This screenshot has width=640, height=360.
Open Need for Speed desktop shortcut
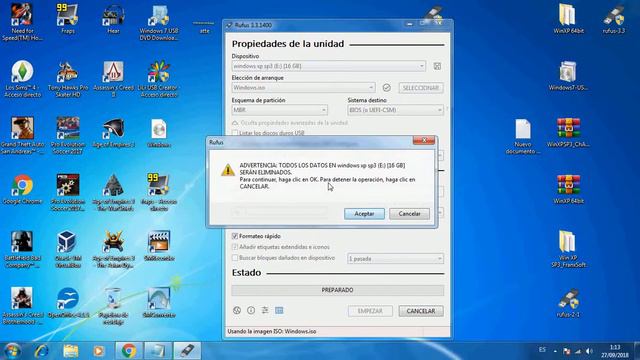(x=22, y=22)
